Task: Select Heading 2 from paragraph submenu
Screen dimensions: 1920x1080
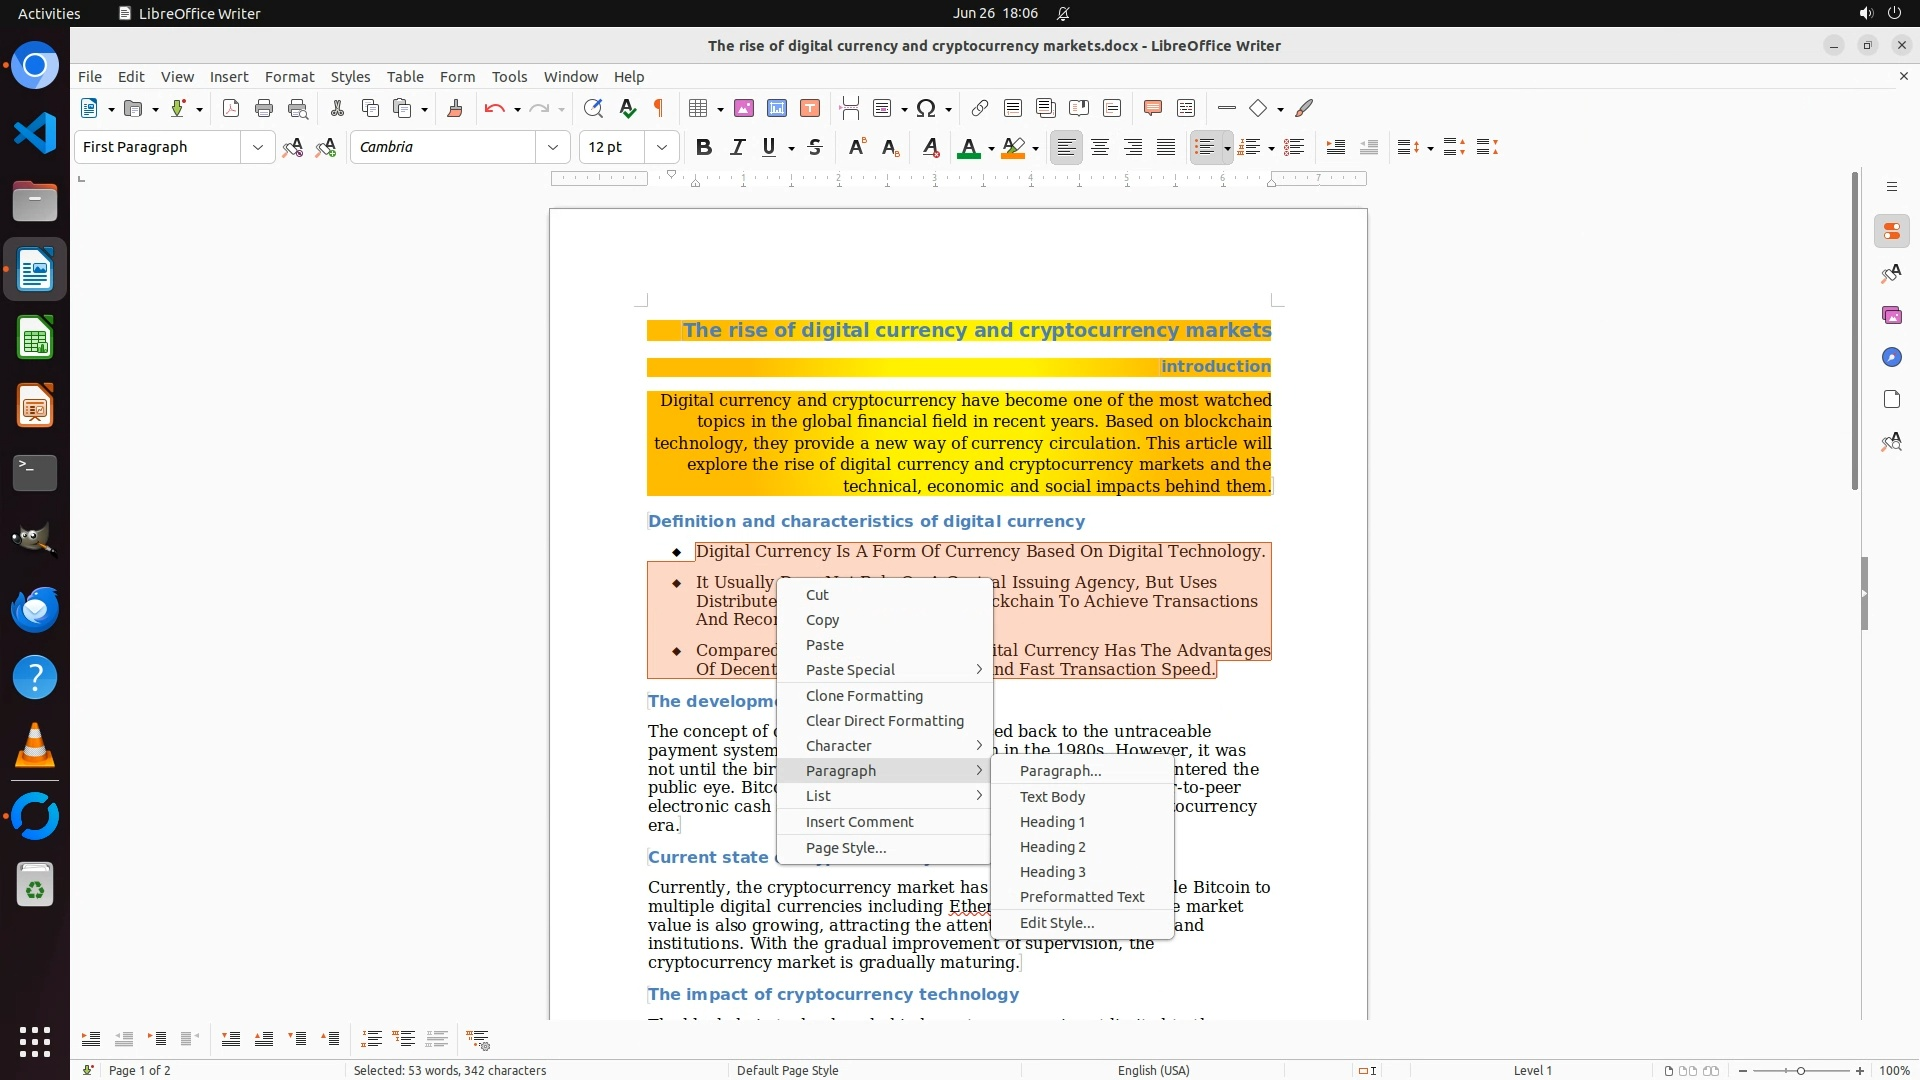Action: 1052,847
